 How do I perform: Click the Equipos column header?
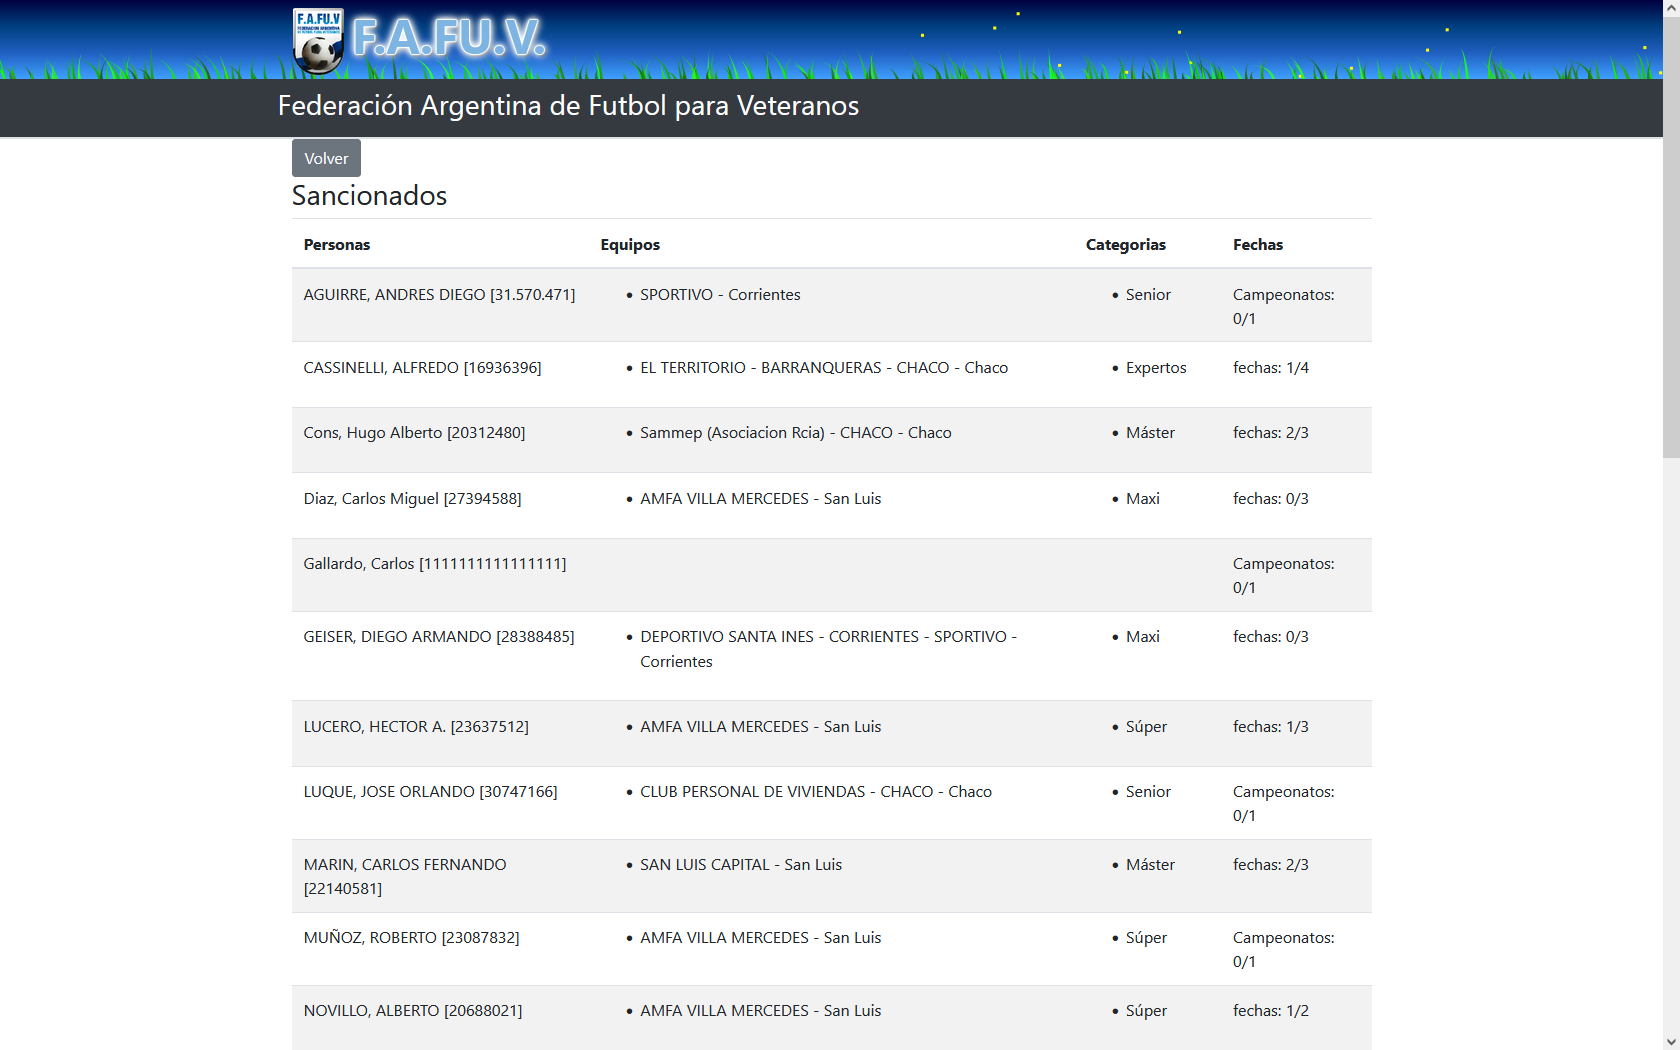coord(630,245)
